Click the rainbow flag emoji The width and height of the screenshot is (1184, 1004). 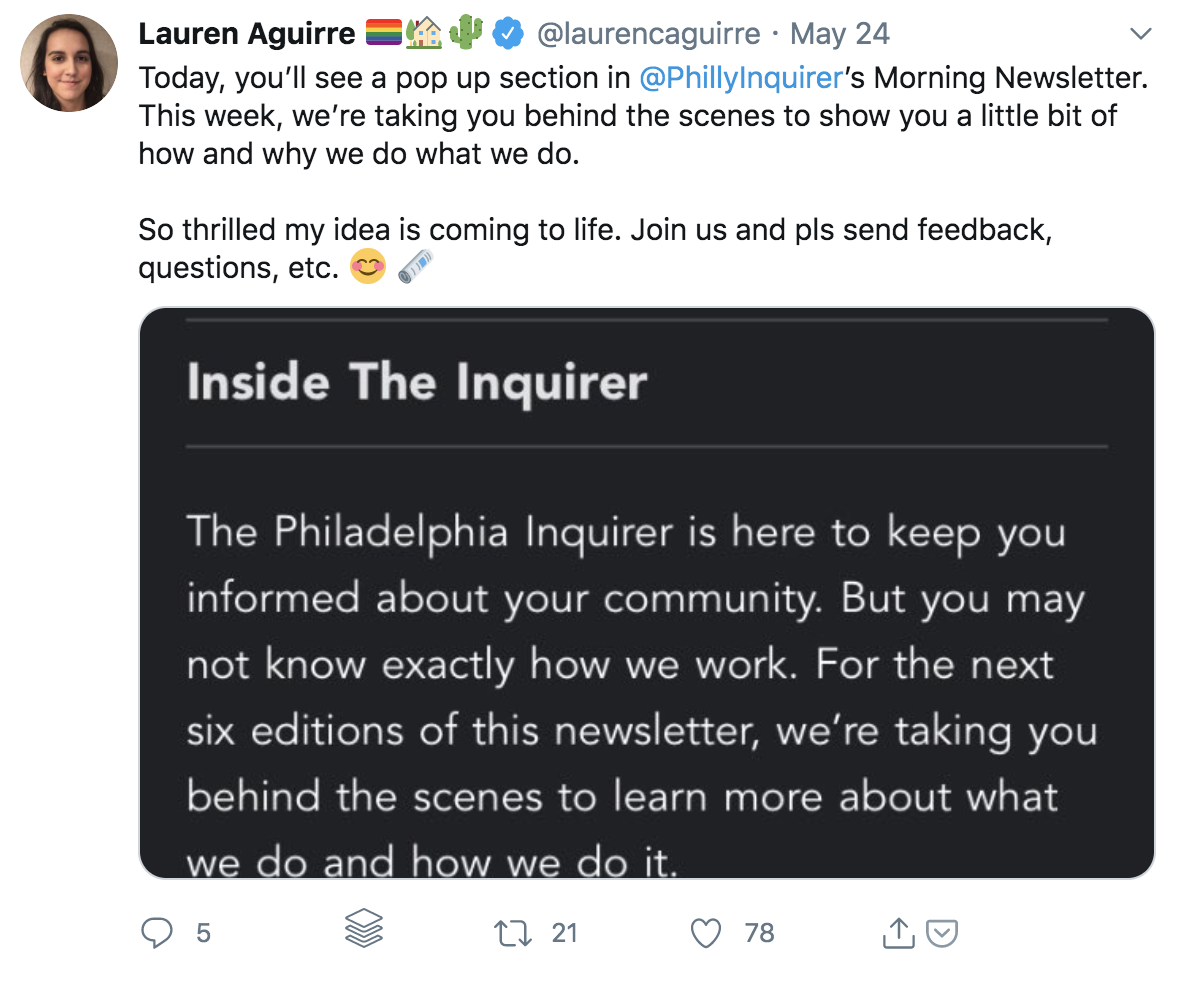click(383, 34)
